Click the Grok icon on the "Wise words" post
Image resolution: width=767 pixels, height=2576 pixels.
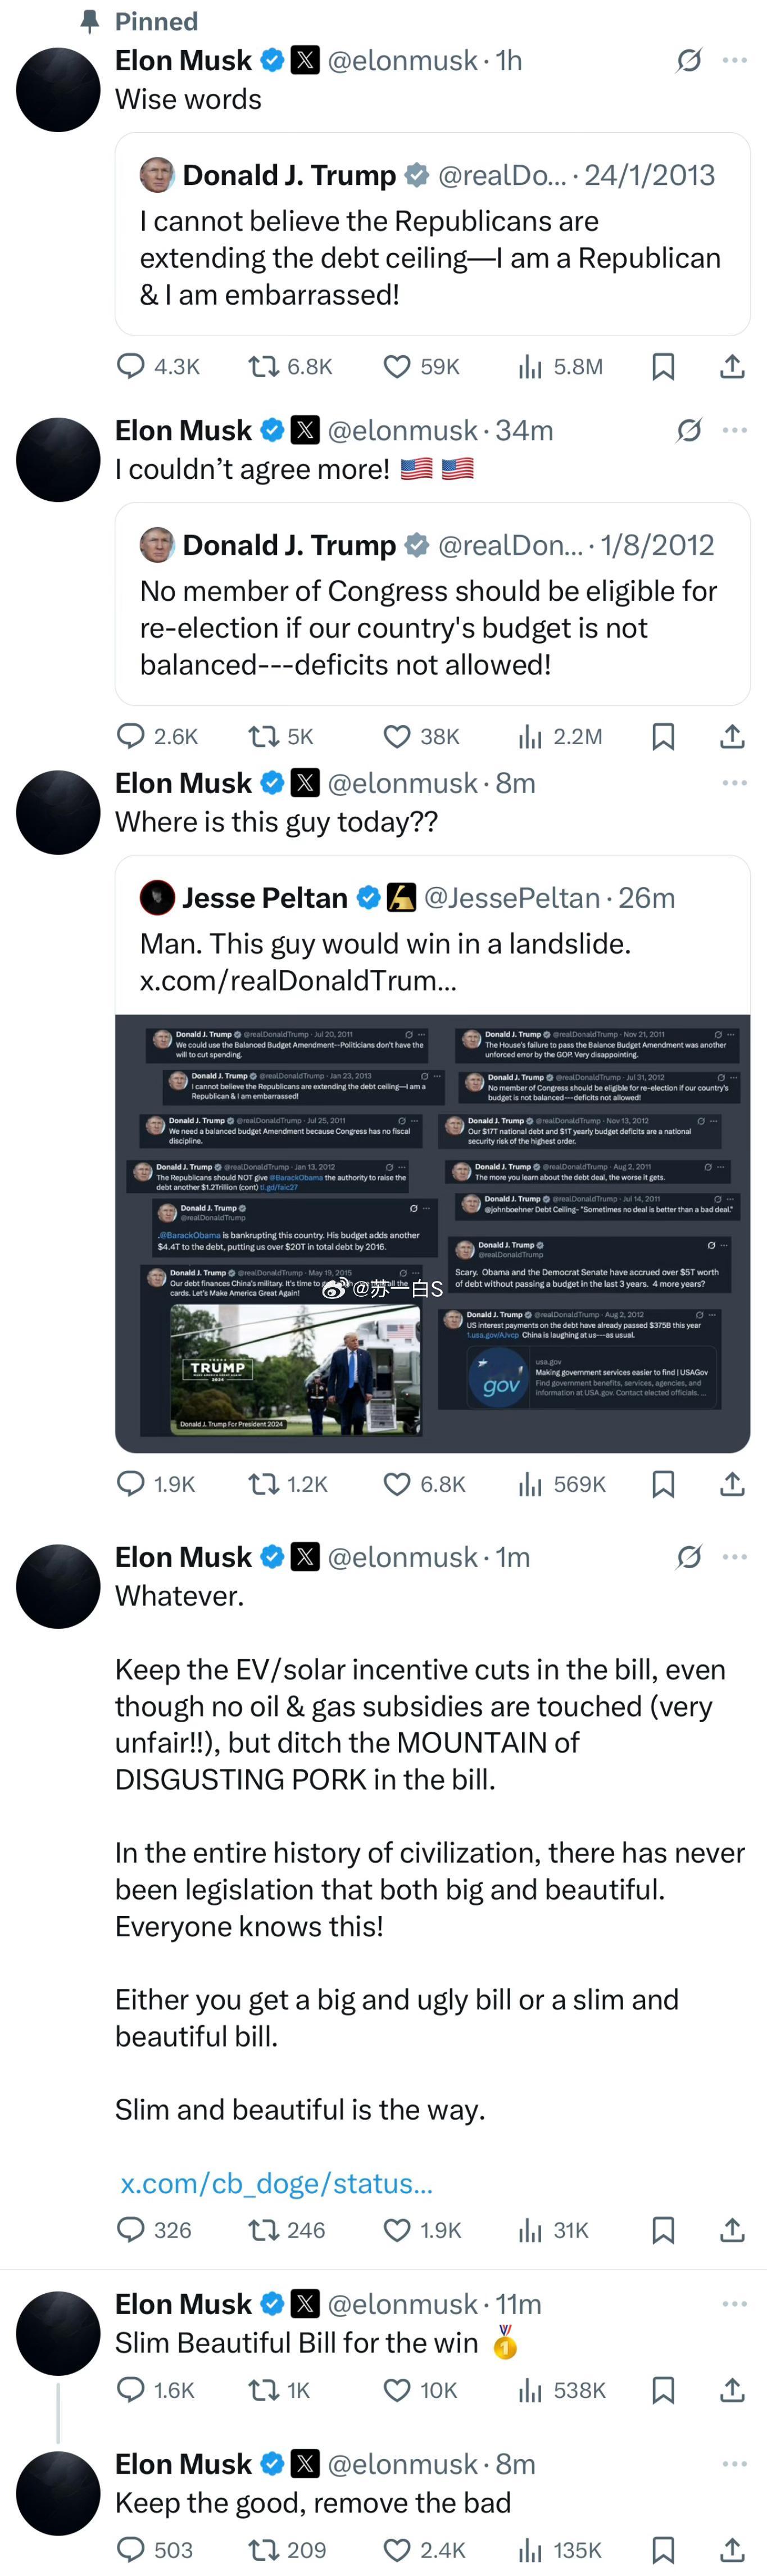689,61
